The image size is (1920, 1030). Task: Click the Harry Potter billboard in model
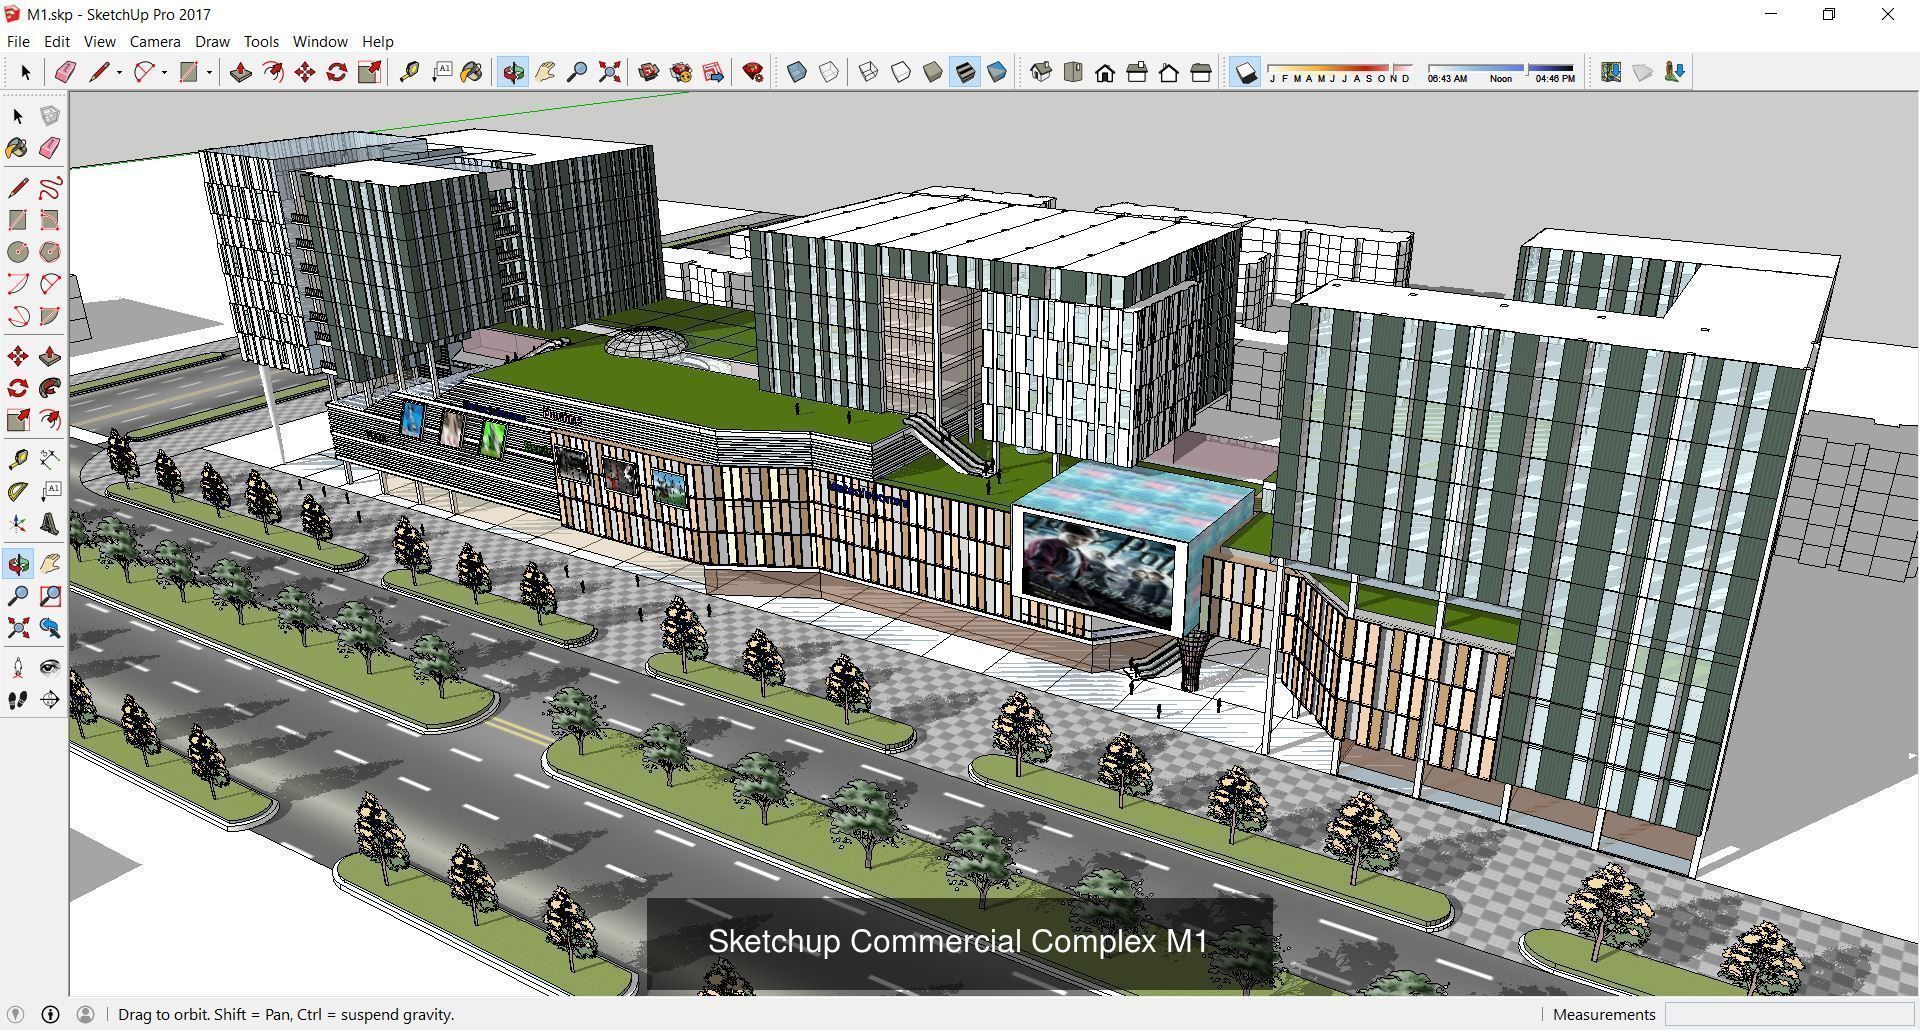pyautogui.click(x=1100, y=571)
